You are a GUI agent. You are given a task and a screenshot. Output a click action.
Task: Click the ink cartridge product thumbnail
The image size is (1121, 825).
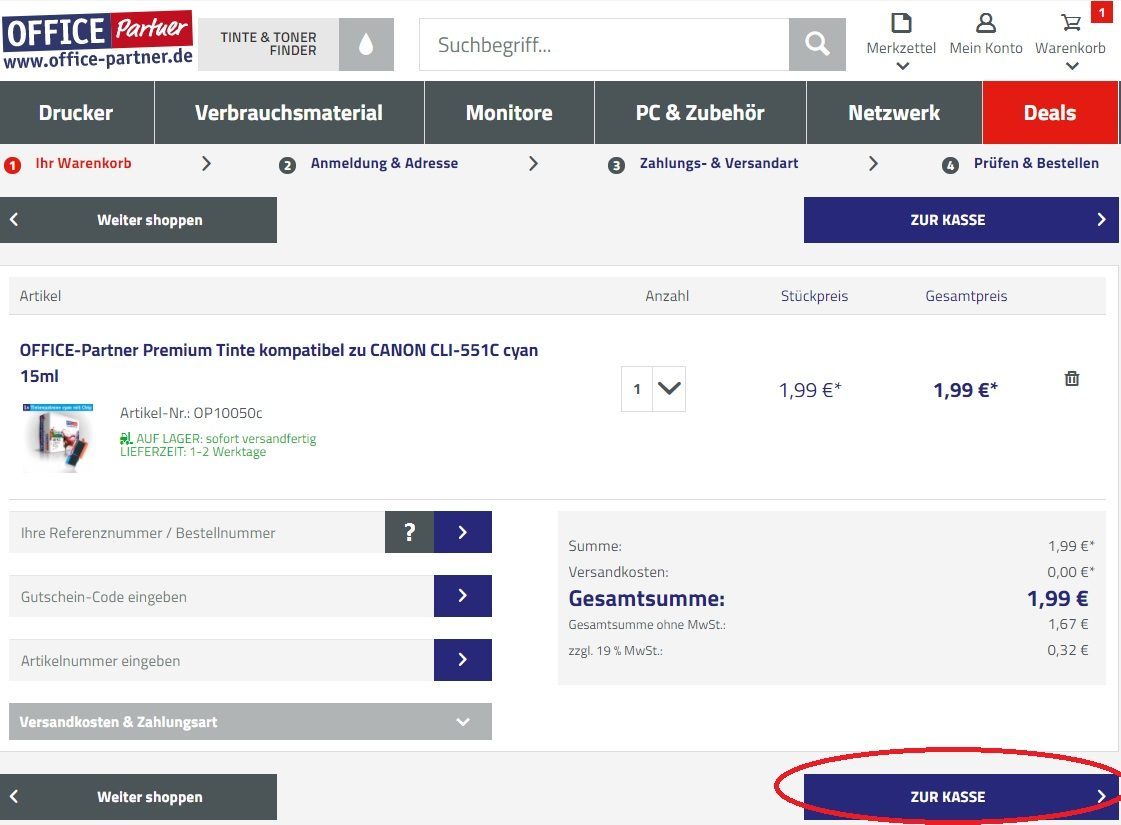58,436
